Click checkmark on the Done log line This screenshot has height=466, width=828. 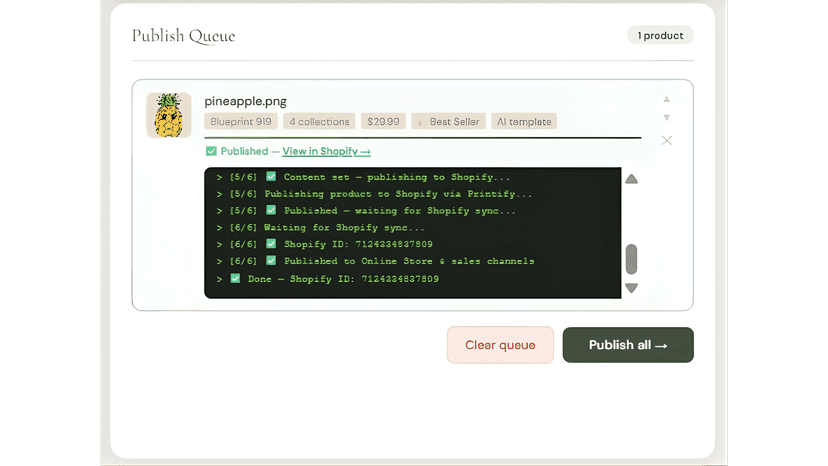coord(236,278)
